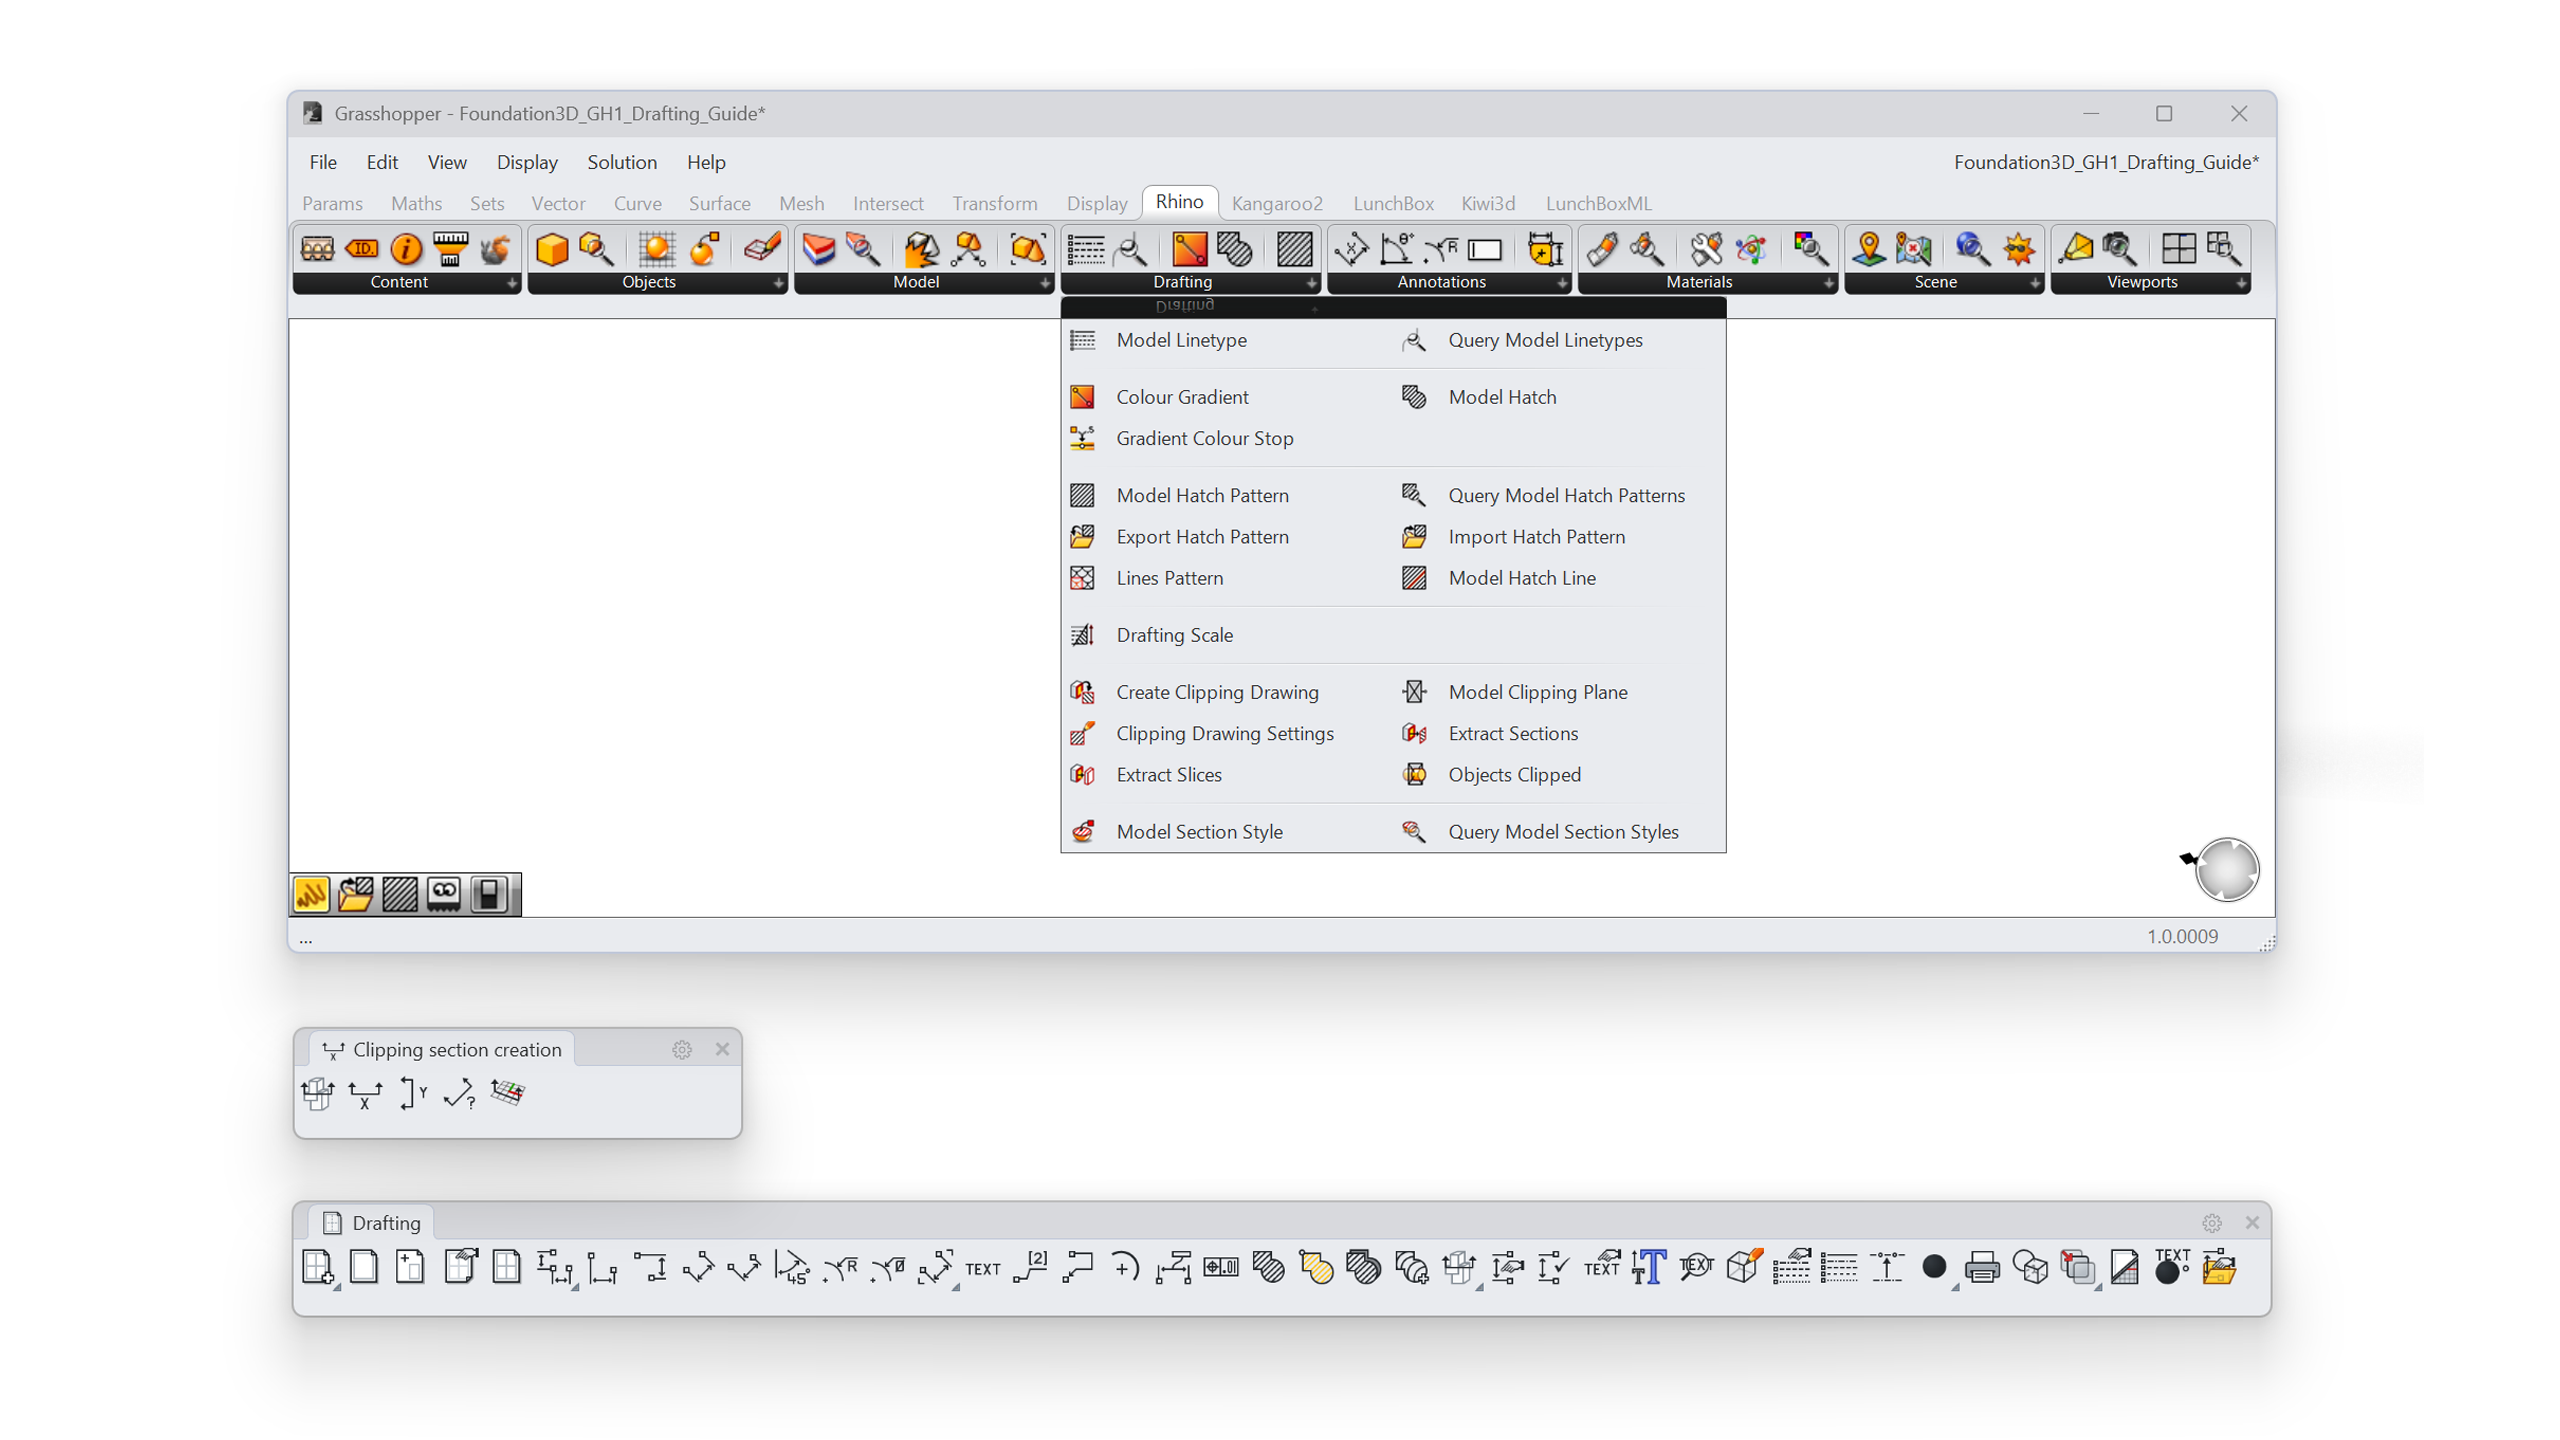The height and width of the screenshot is (1440, 2560).
Task: Expand the Scene panel dropdown
Action: point(2033,283)
